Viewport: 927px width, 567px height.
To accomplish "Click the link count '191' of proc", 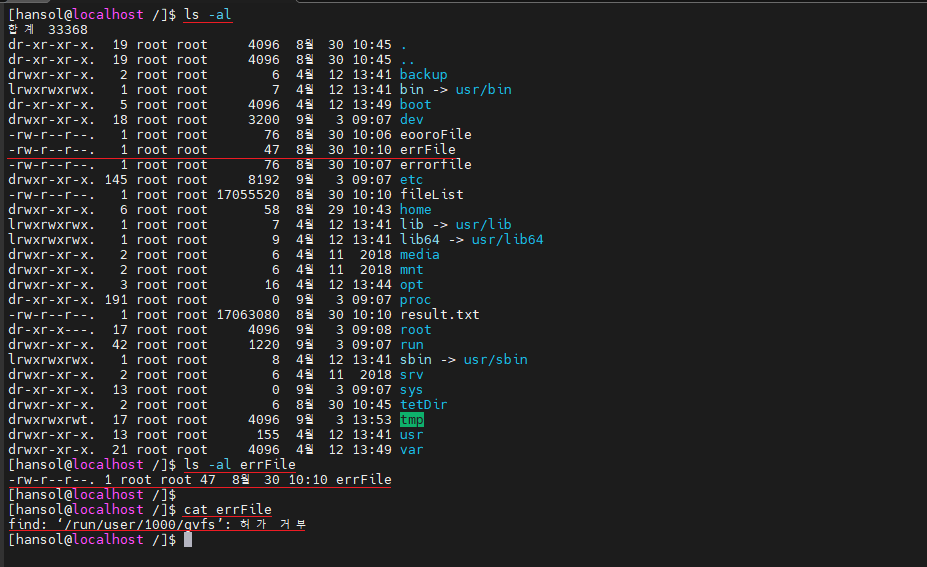I will click(x=116, y=300).
